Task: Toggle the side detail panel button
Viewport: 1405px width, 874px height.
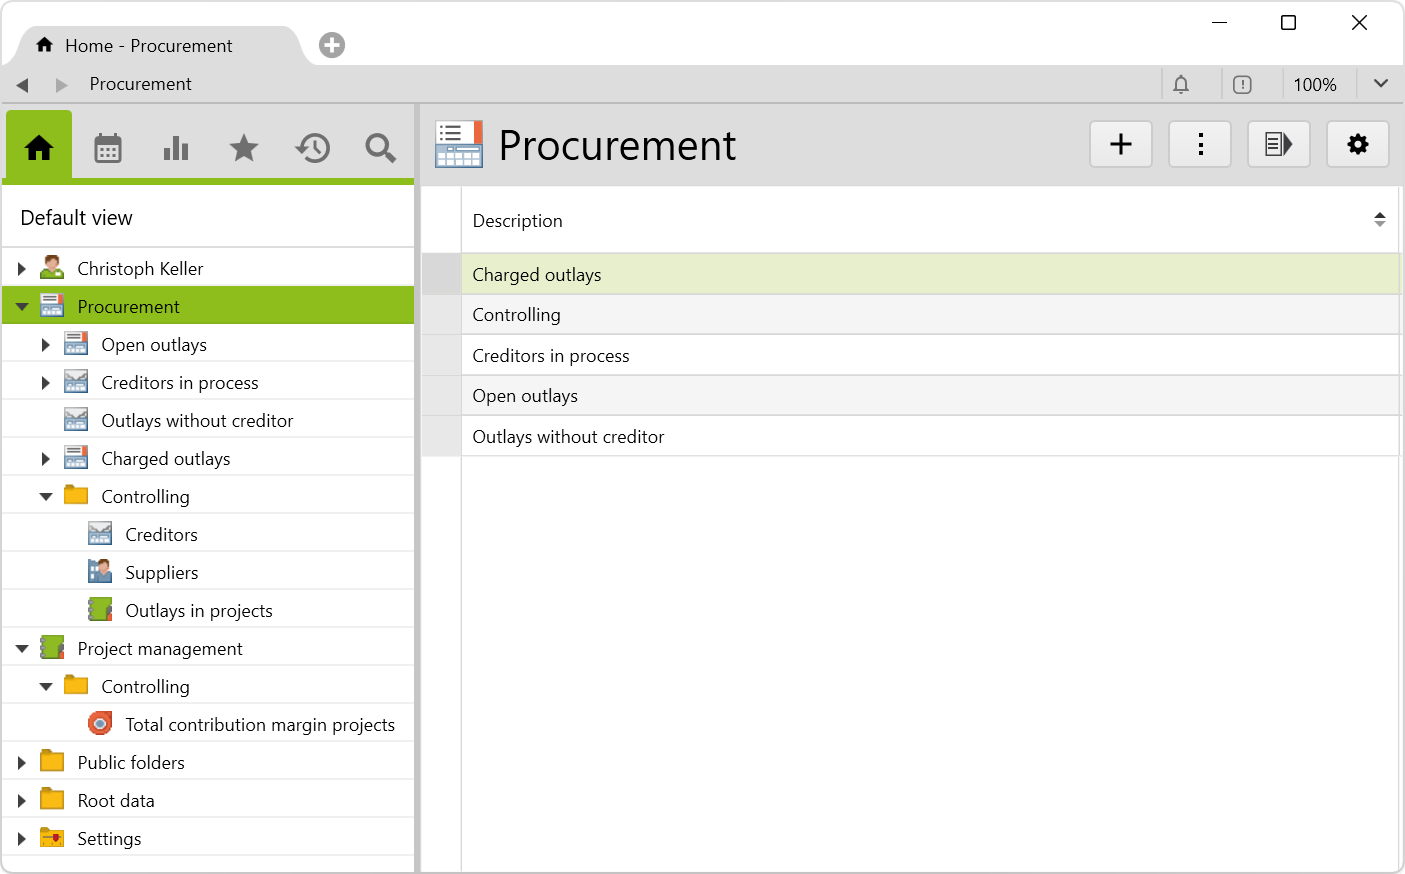Action: (x=1279, y=145)
